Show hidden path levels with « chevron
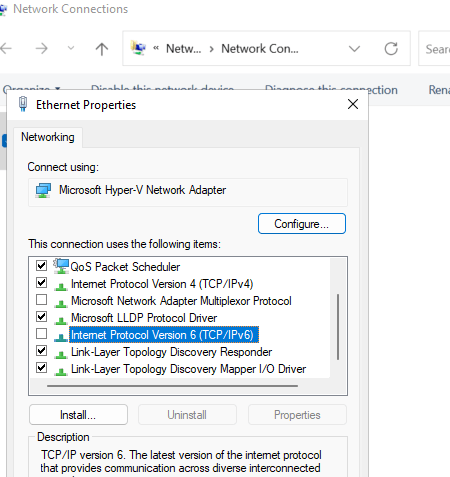Image resolution: width=450 pixels, height=477 pixels. tap(156, 48)
